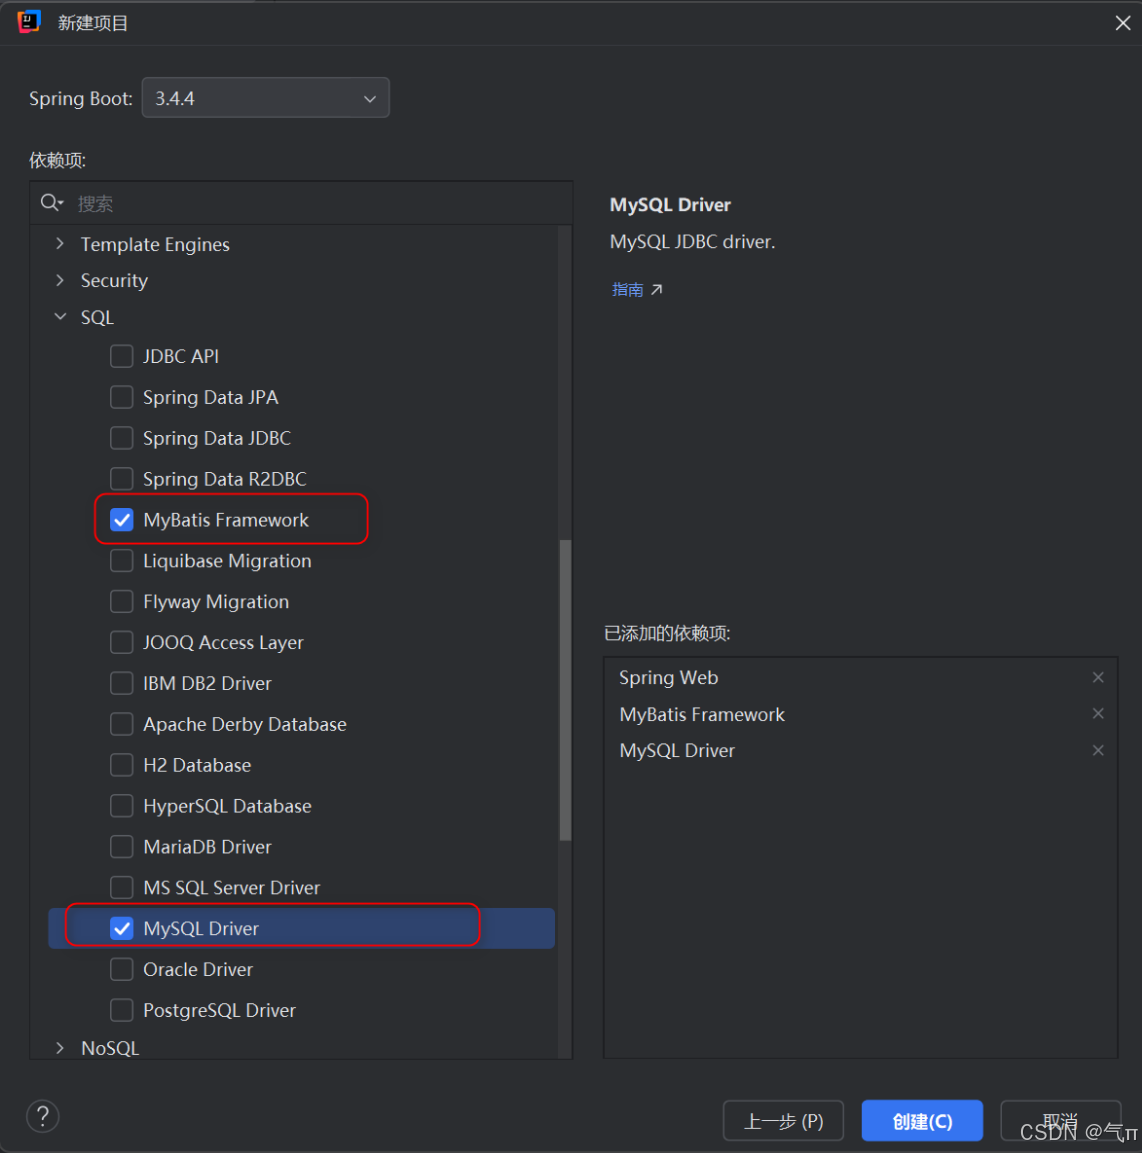
Task: Select the SQL tree label
Action: coord(97,317)
